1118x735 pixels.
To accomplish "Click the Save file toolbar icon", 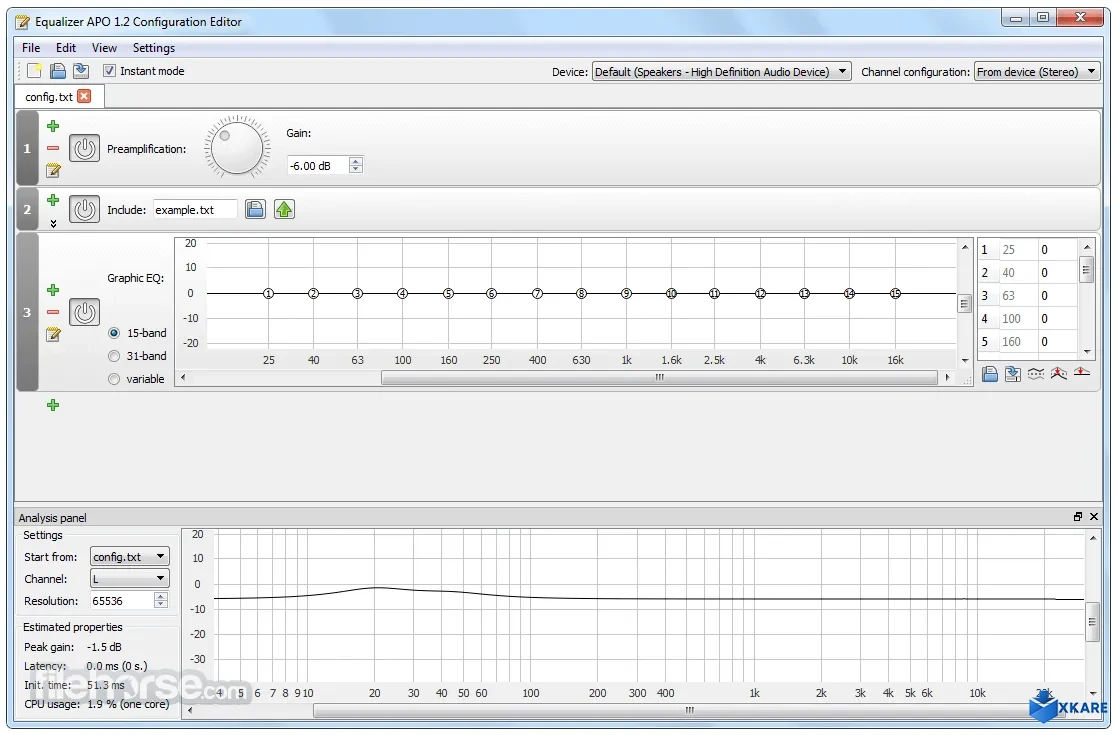I will [x=81, y=71].
